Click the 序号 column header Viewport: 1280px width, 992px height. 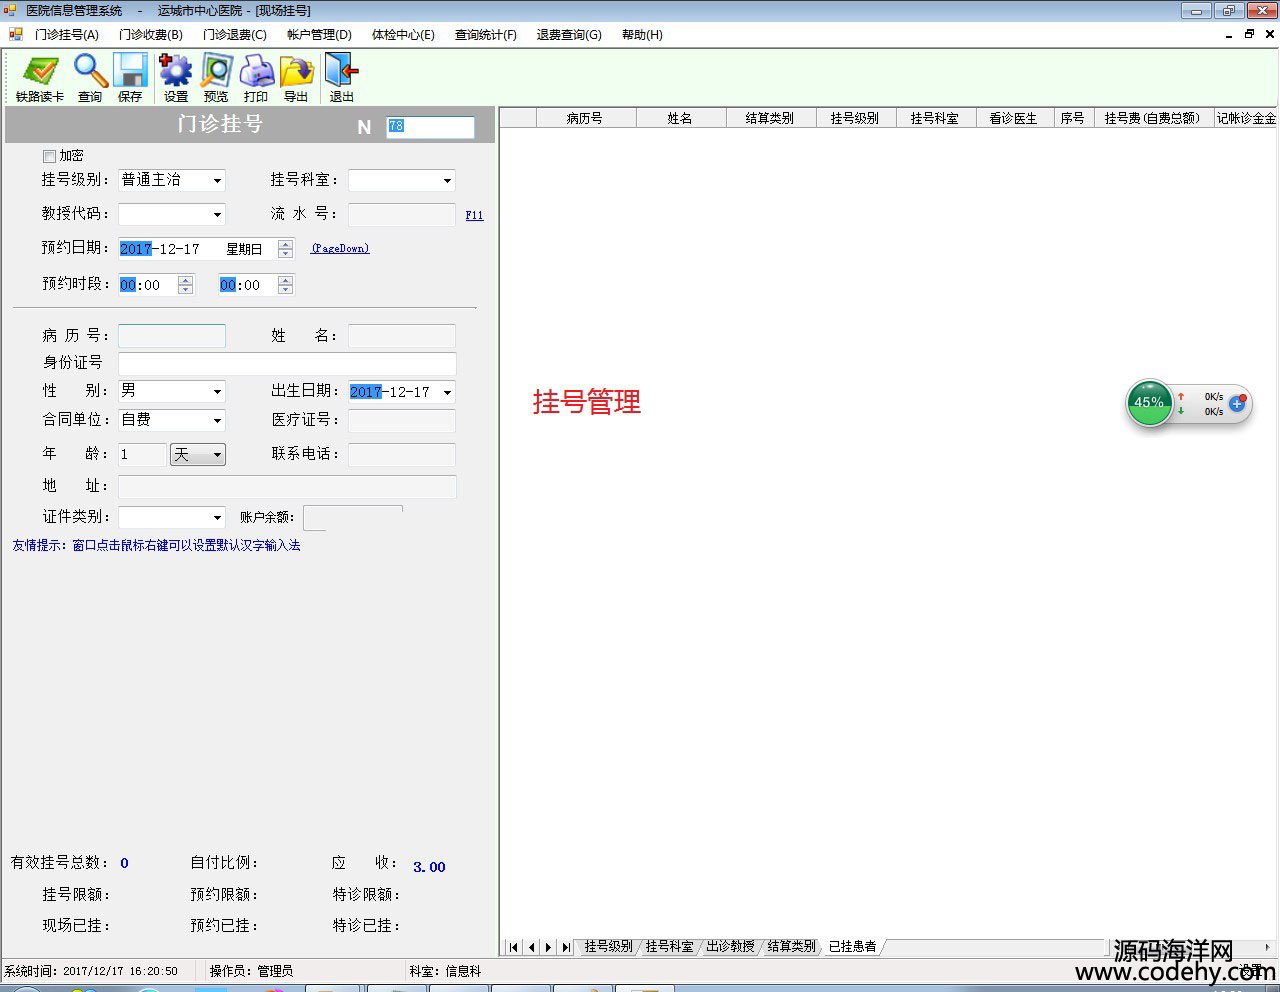1073,118
